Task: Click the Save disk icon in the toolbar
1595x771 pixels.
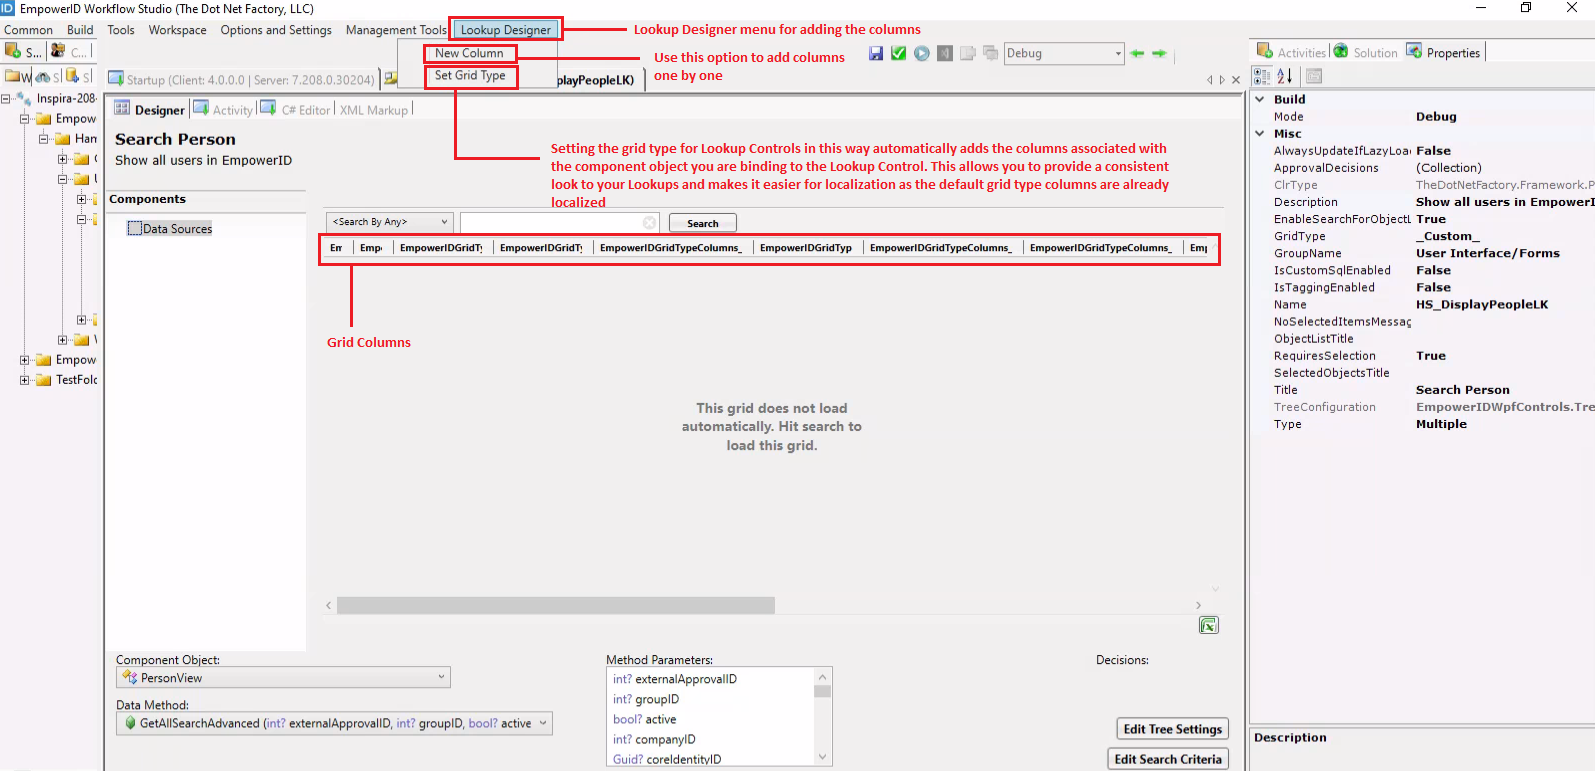Action: pyautogui.click(x=876, y=53)
